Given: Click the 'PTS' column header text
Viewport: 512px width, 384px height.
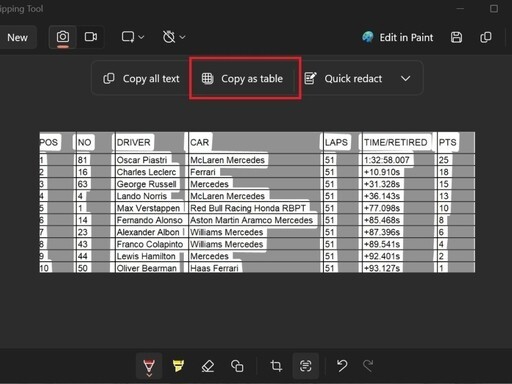Looking at the screenshot, I should tap(447, 142).
